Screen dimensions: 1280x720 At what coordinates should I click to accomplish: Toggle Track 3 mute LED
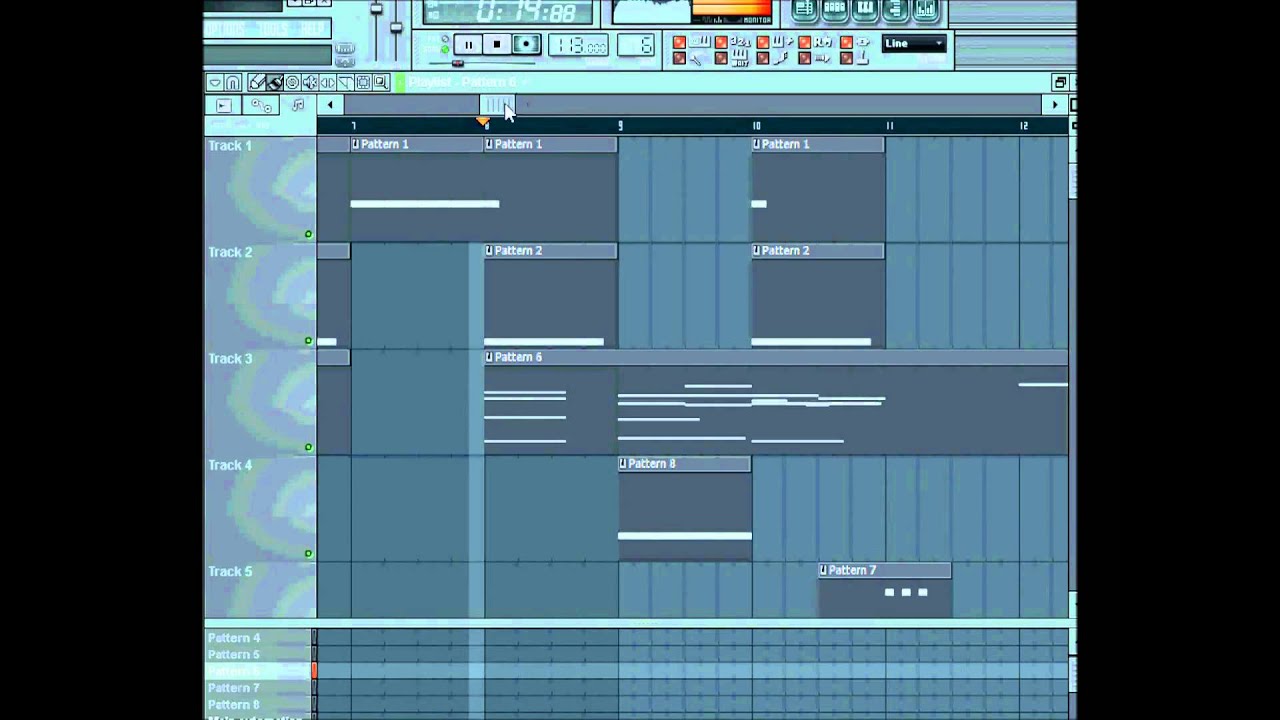click(308, 447)
